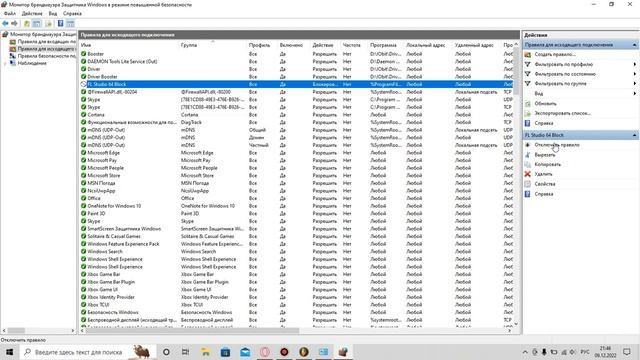
Task: Open File Explorer from the taskbar
Action: 205,352
